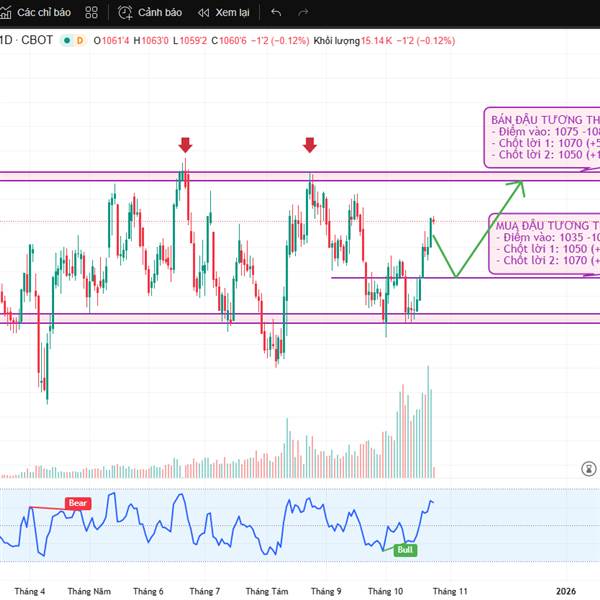Click the Tháng 10 time axis label

click(x=385, y=591)
